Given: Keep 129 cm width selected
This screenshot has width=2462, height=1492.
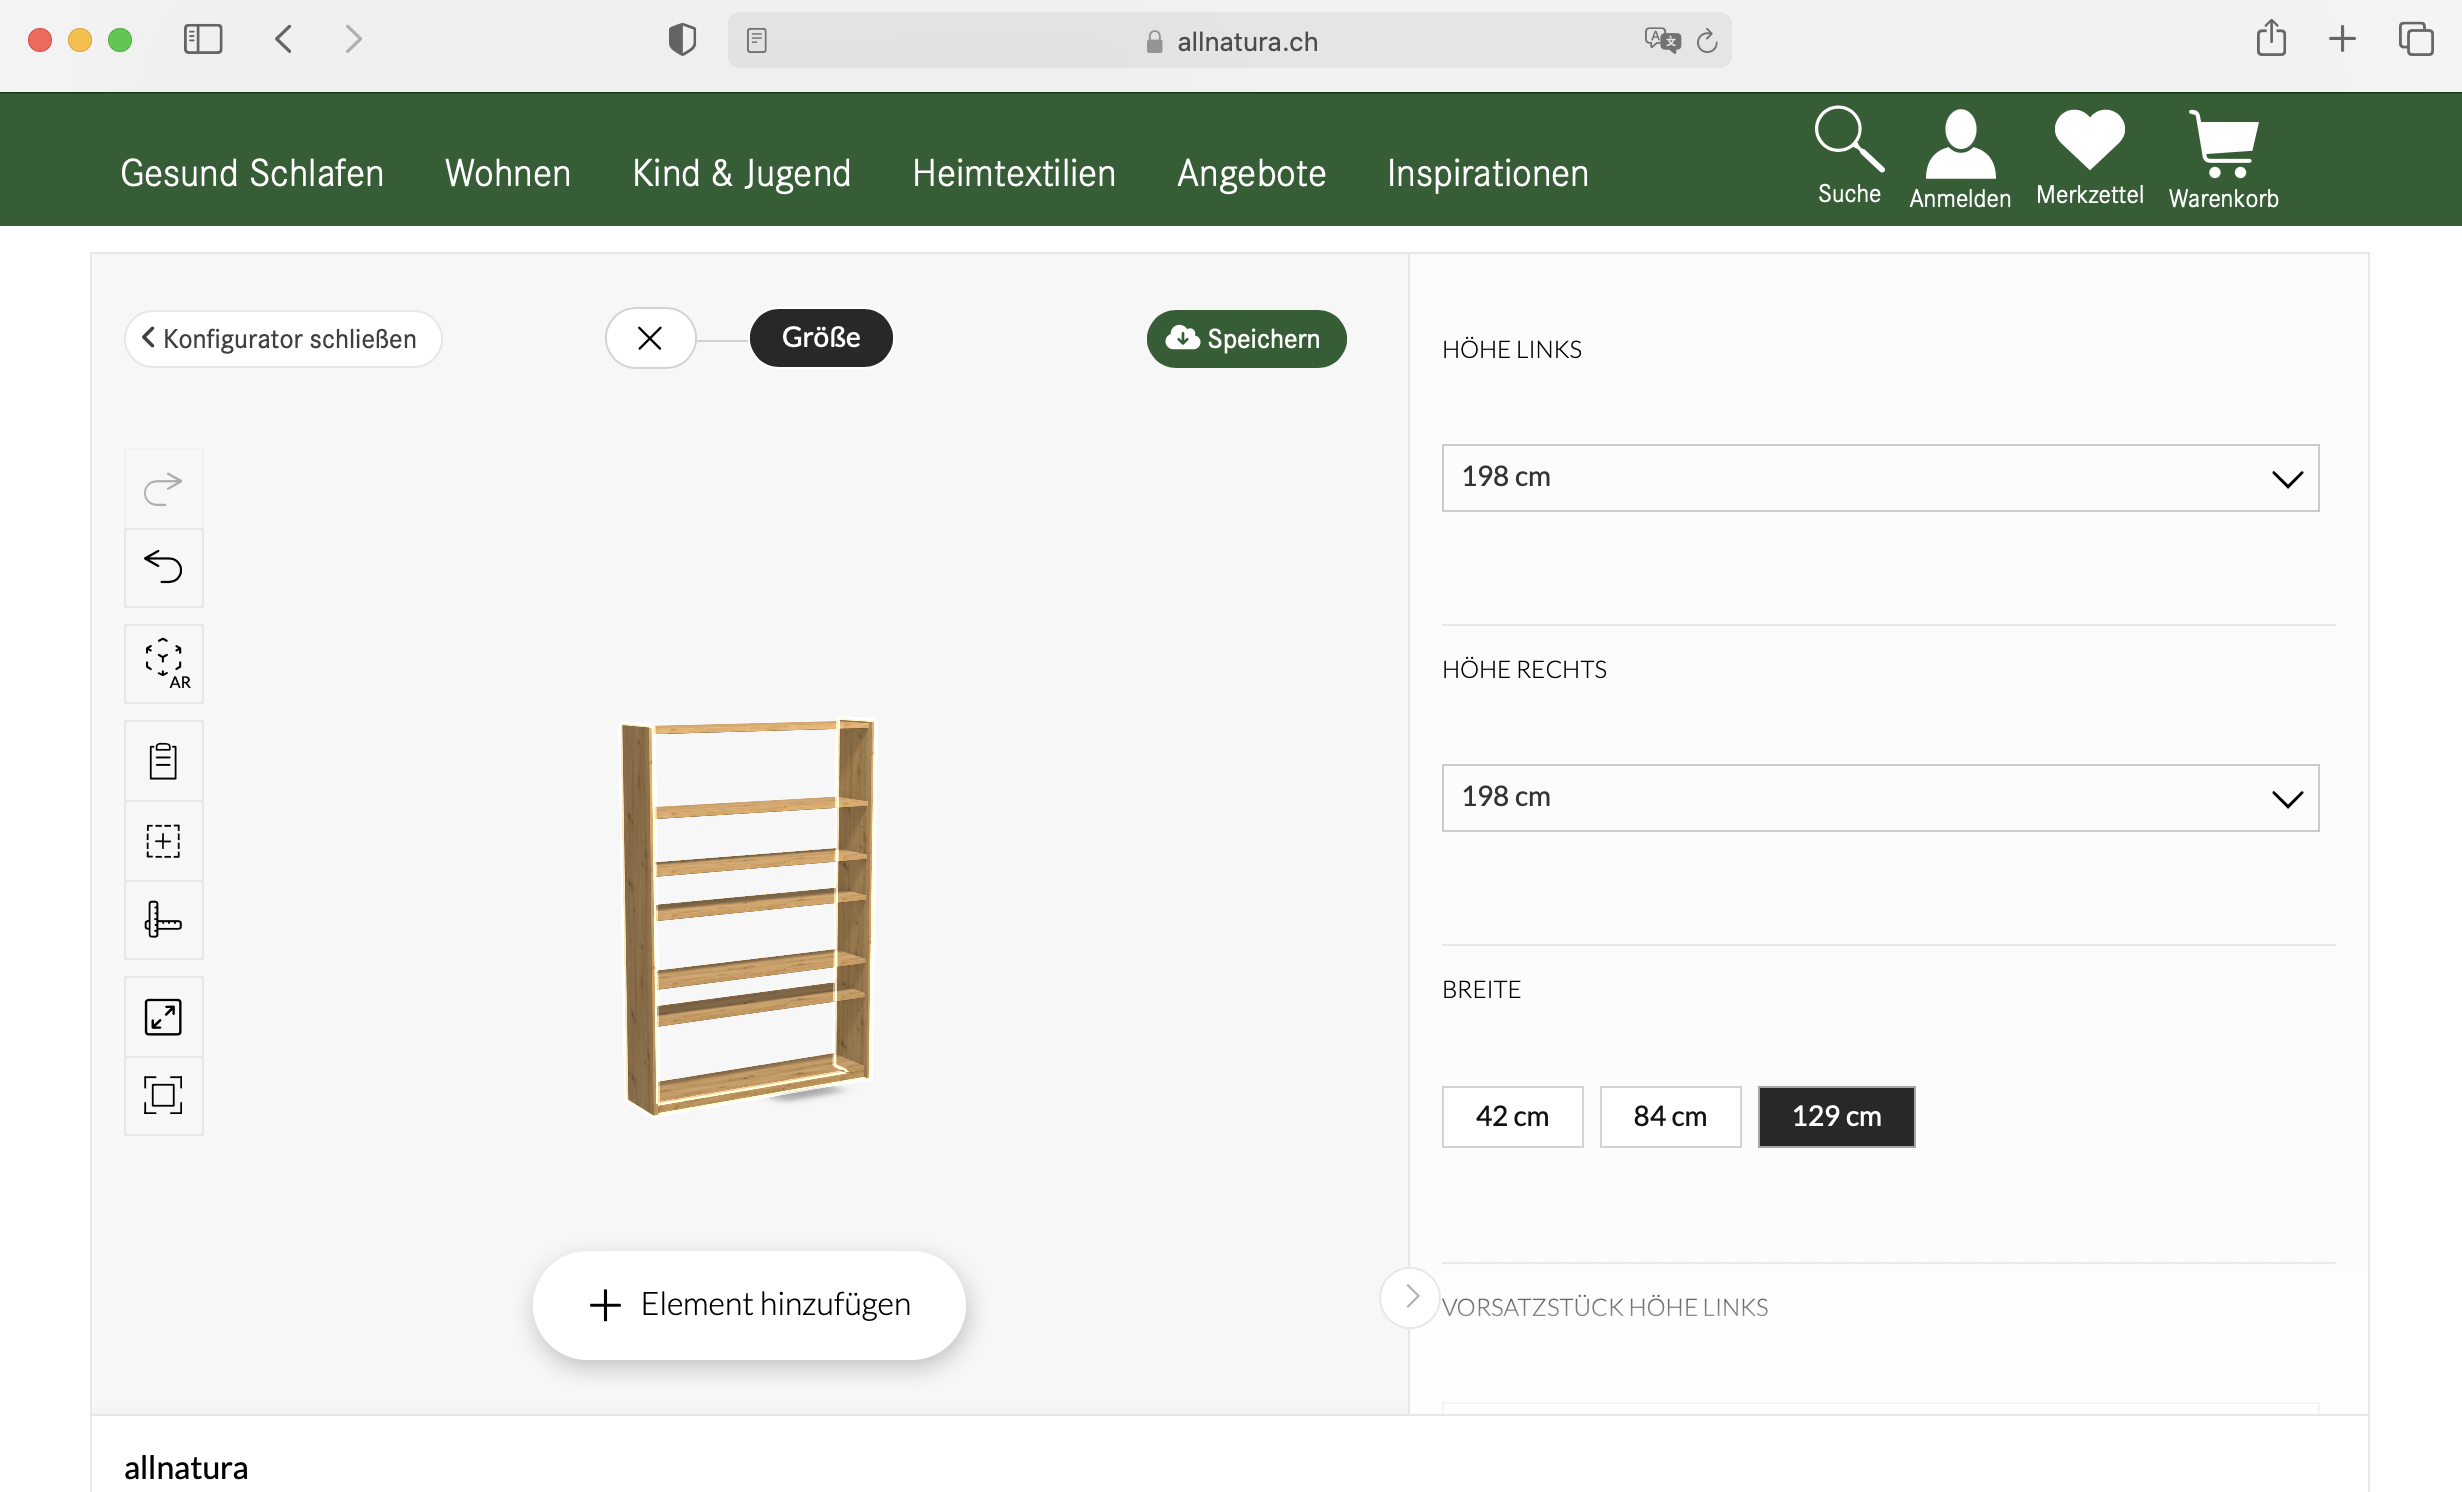Looking at the screenshot, I should [x=1836, y=1117].
